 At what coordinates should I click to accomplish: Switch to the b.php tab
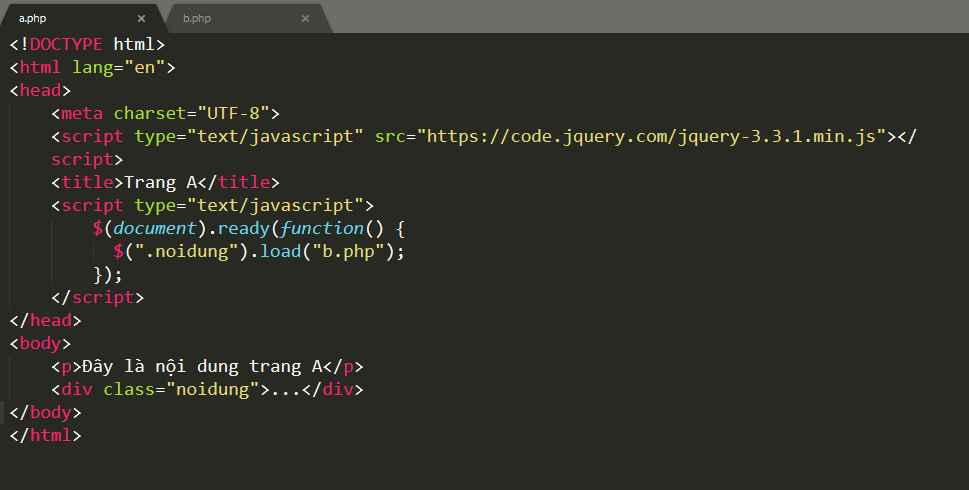pos(247,18)
